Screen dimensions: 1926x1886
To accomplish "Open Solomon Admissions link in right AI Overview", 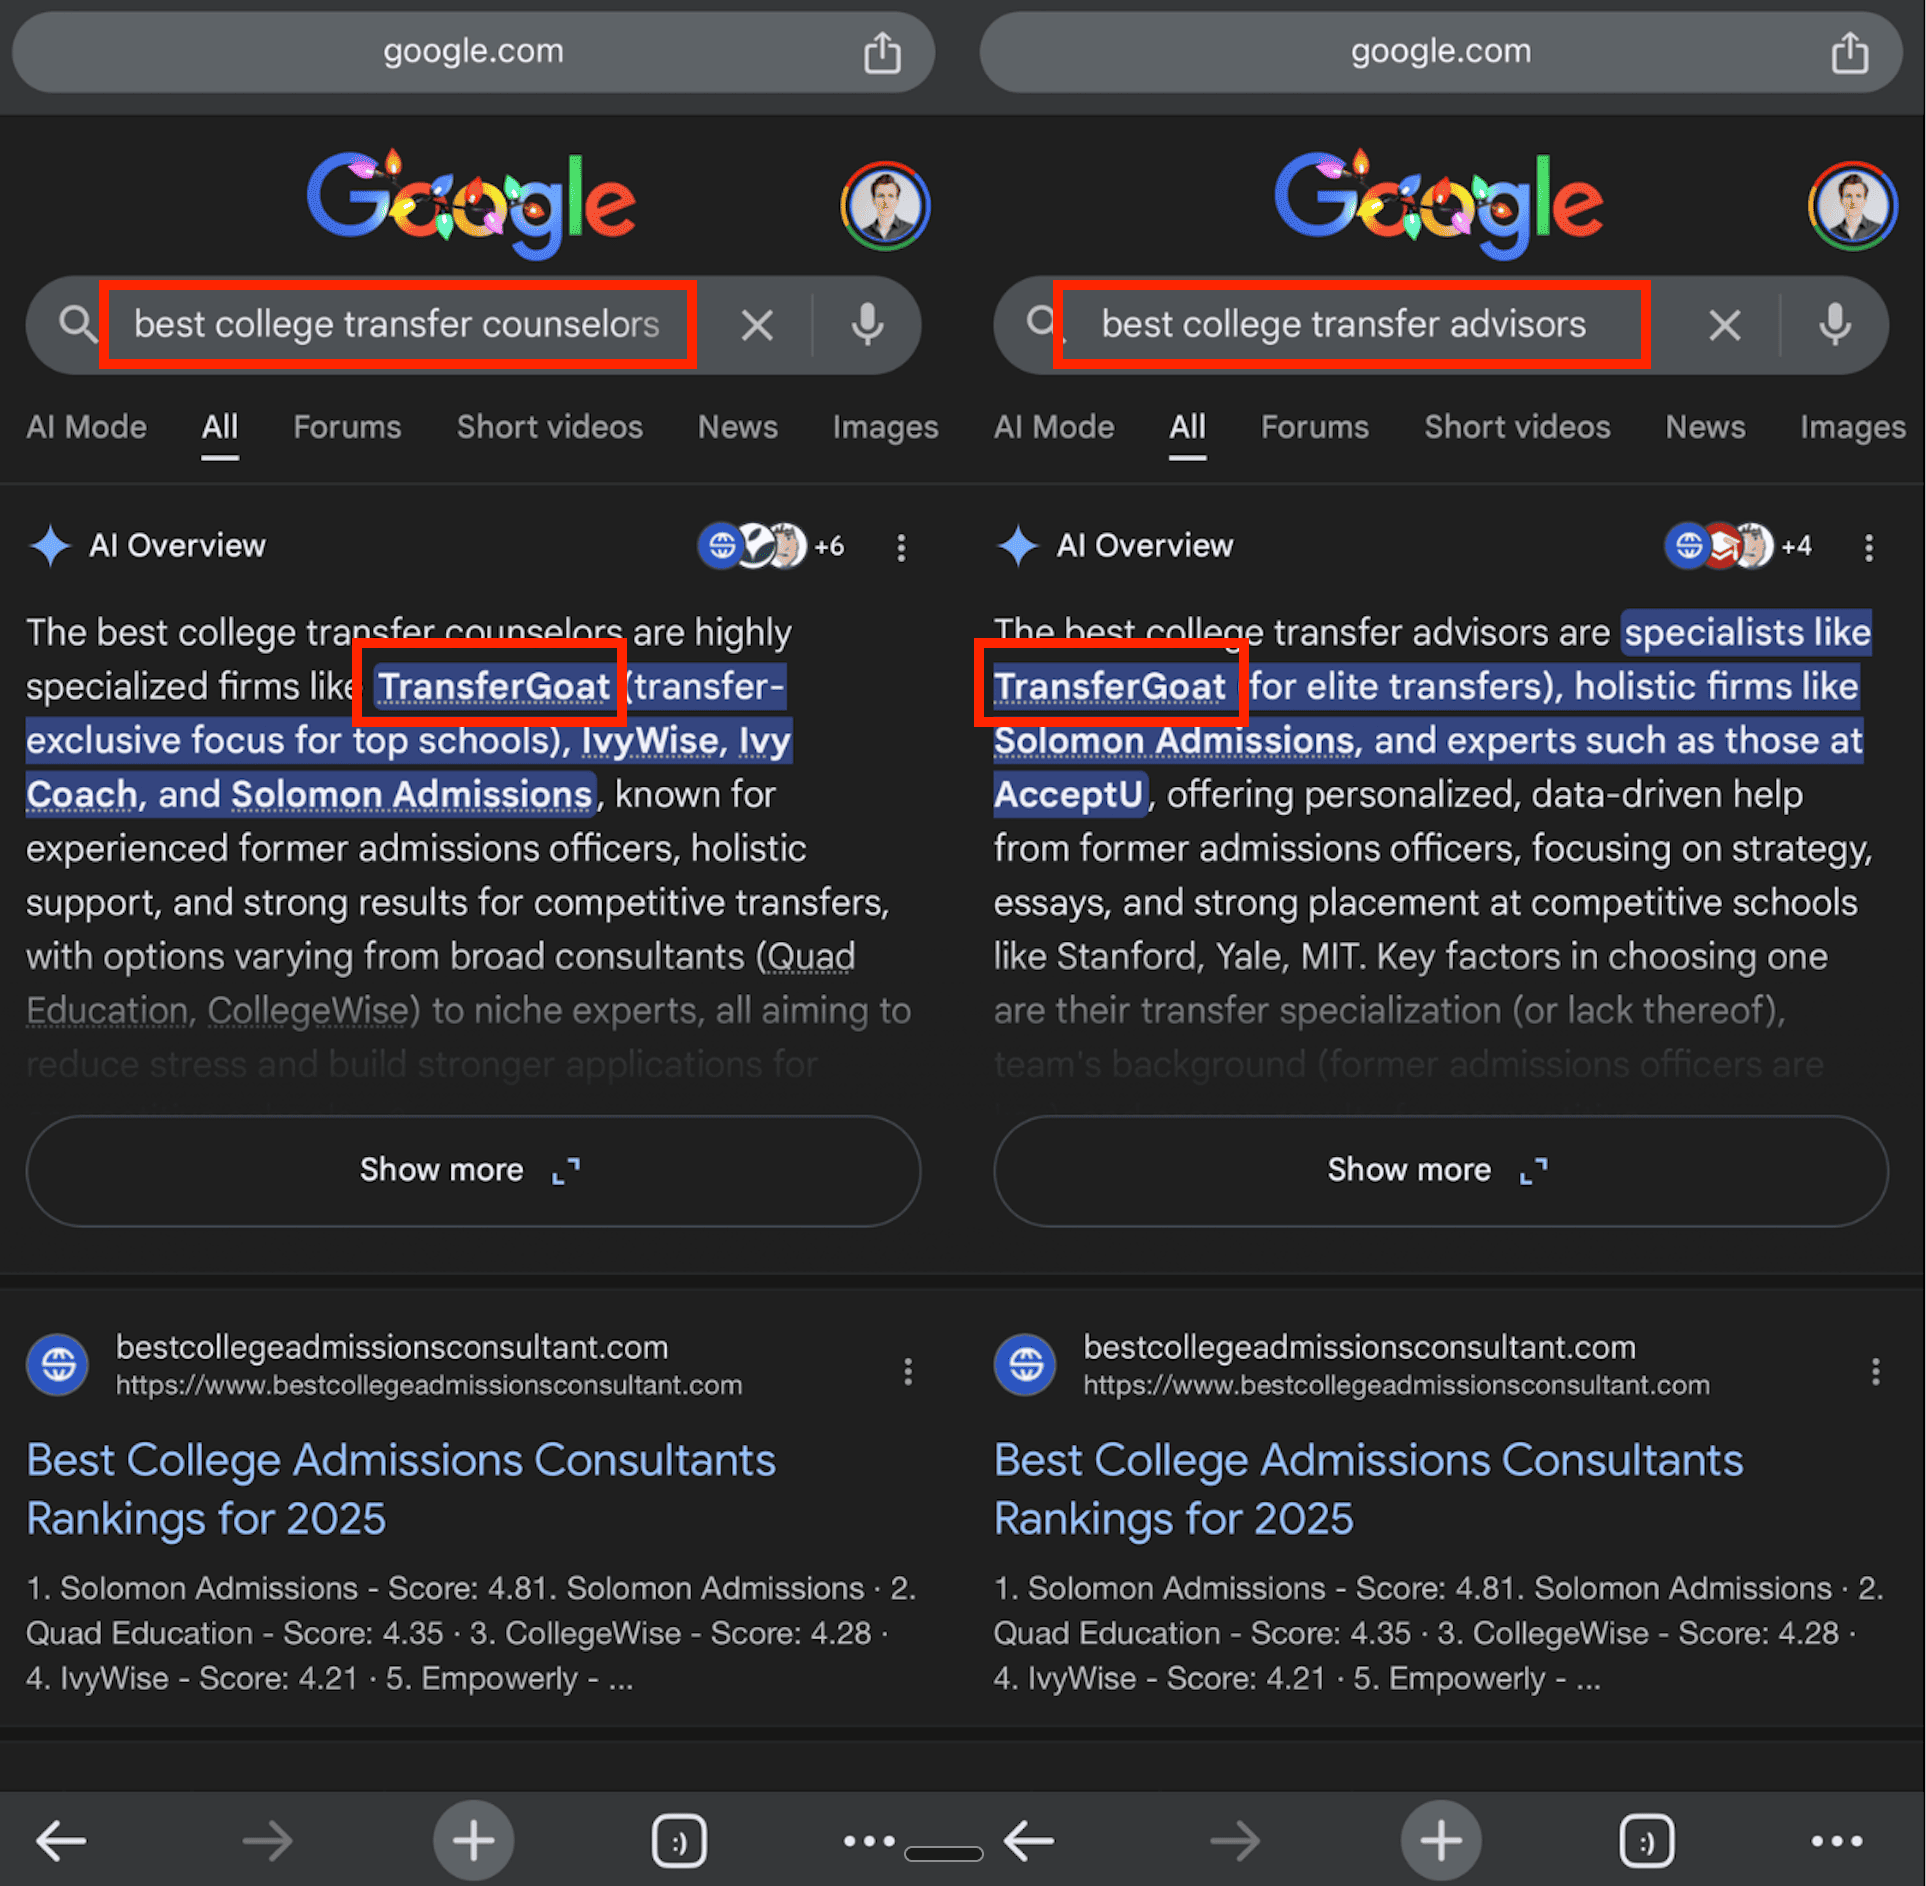I will pyautogui.click(x=1173, y=741).
